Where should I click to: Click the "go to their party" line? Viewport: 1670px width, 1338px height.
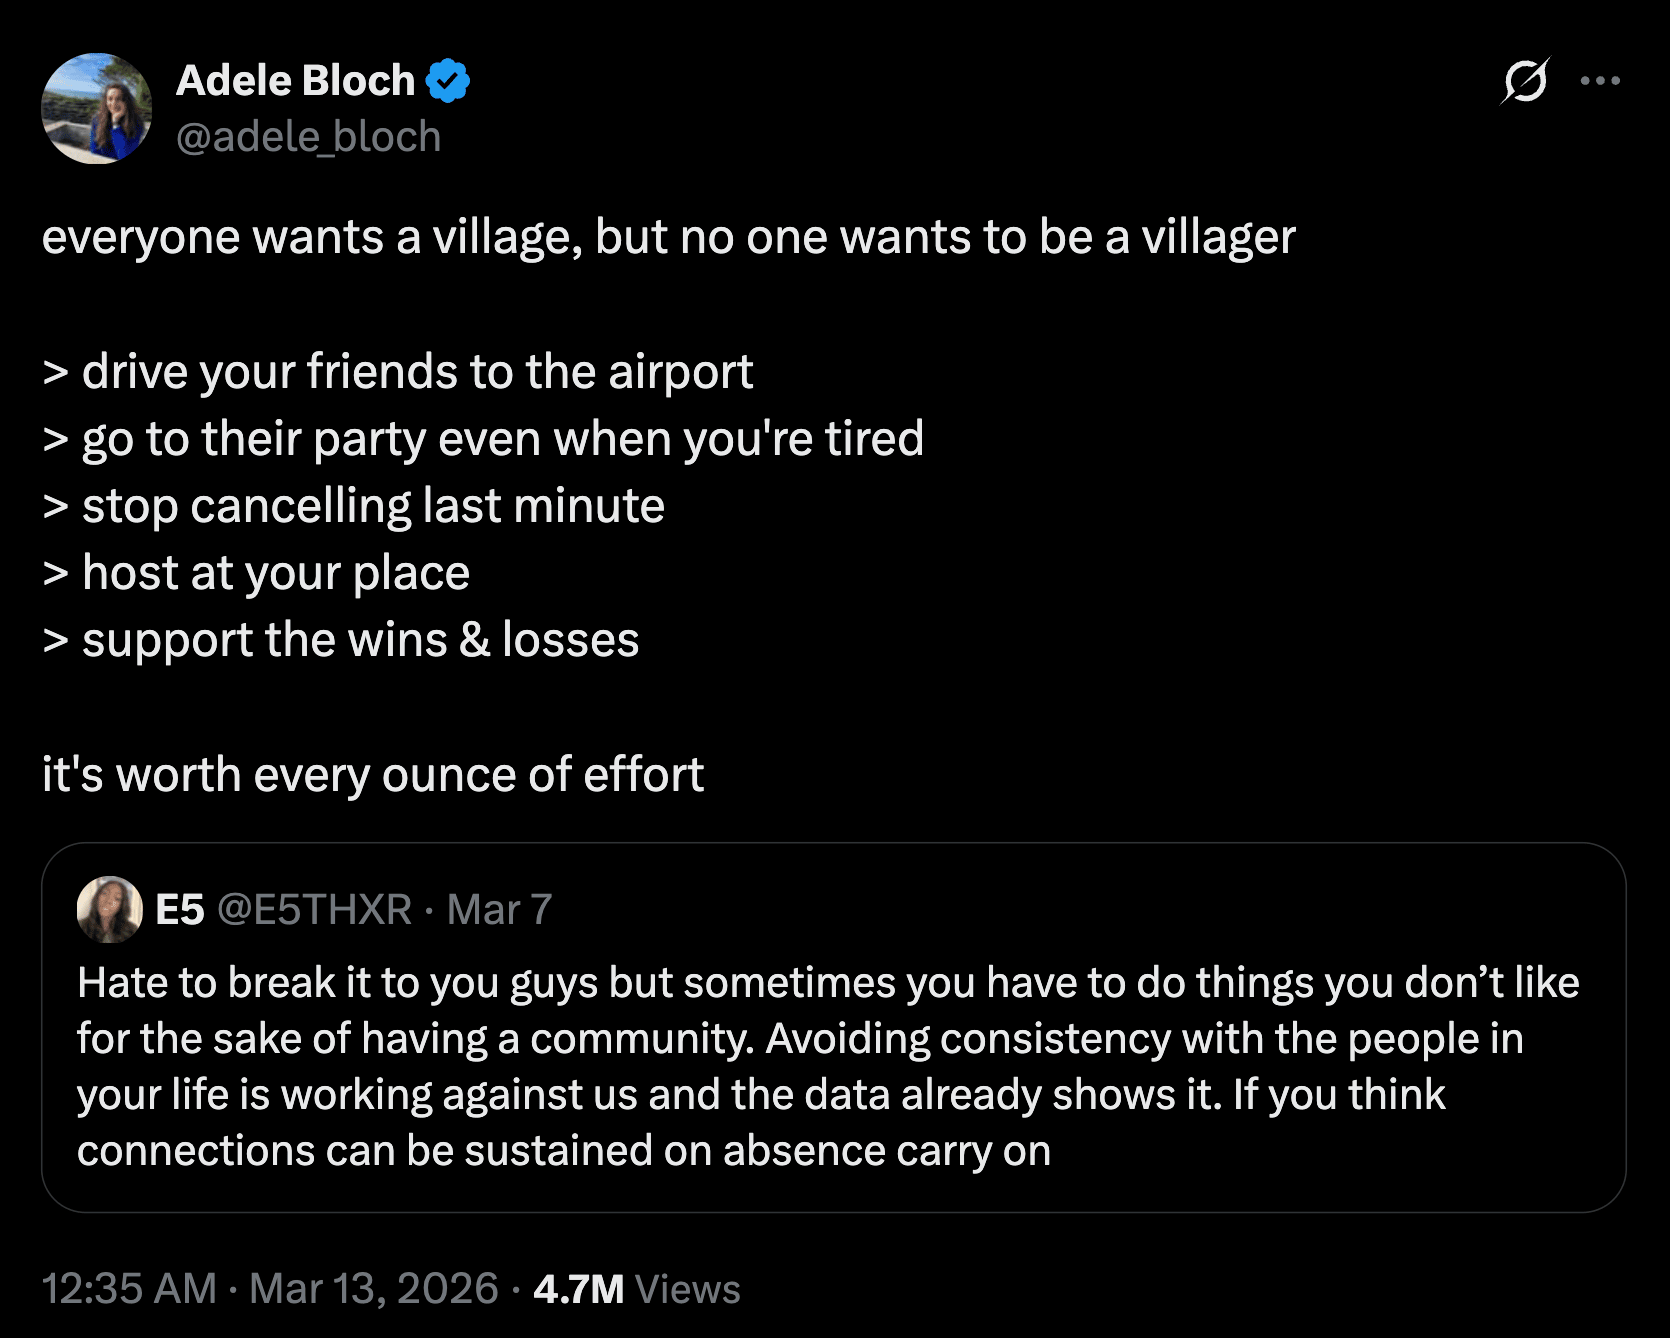[502, 439]
